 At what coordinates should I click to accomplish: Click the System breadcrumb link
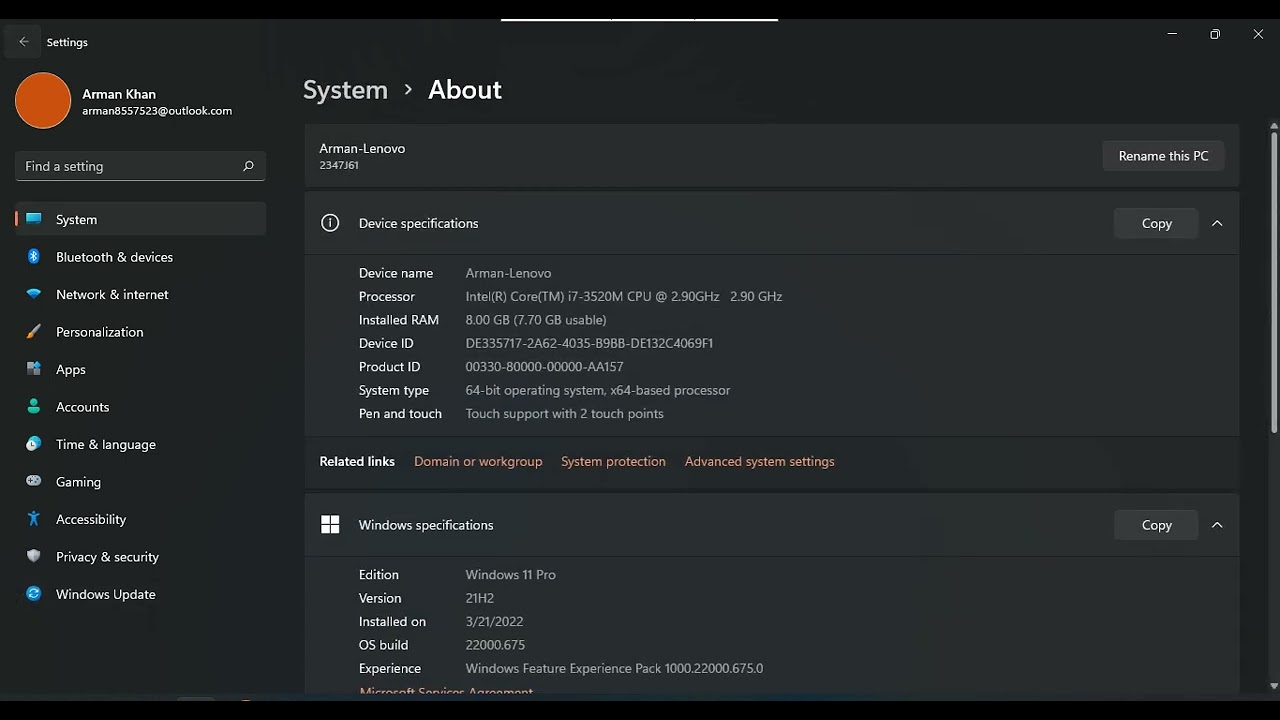point(345,90)
